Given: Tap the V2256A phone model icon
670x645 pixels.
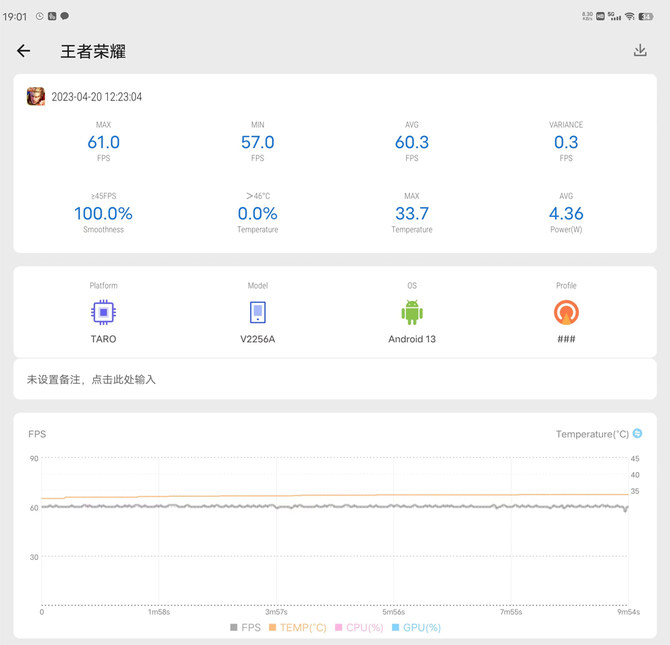Looking at the screenshot, I should tap(258, 312).
